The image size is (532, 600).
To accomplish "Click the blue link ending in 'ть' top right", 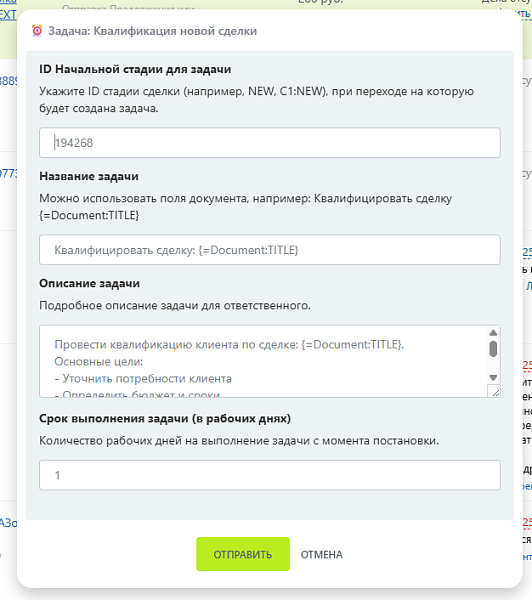I will coord(525,14).
